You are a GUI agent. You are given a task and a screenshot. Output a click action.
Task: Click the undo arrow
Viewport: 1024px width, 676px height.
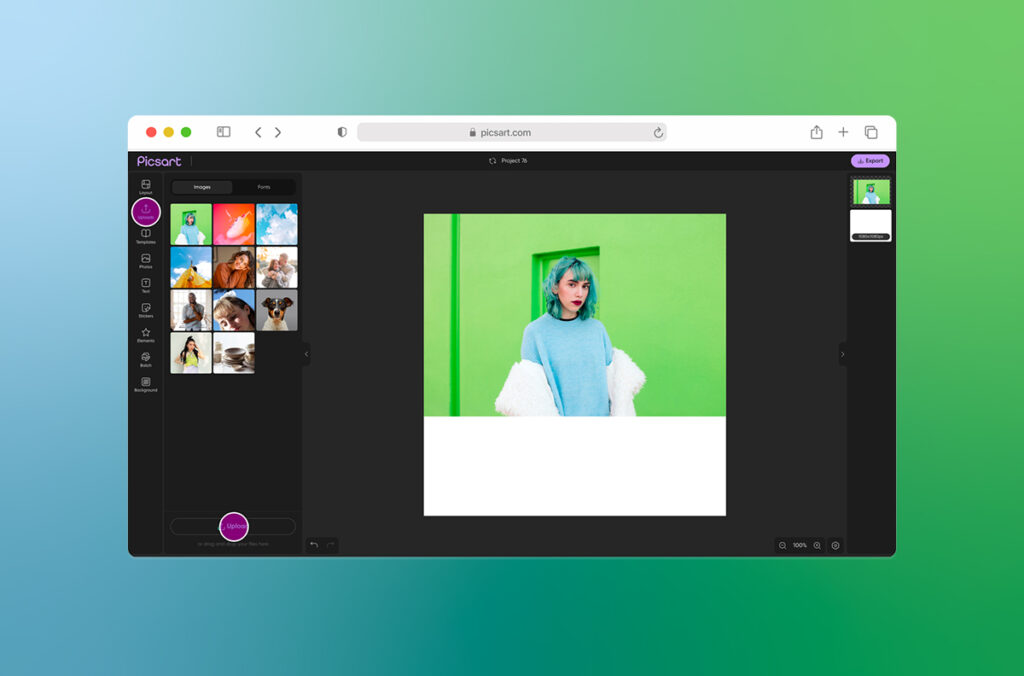(314, 545)
